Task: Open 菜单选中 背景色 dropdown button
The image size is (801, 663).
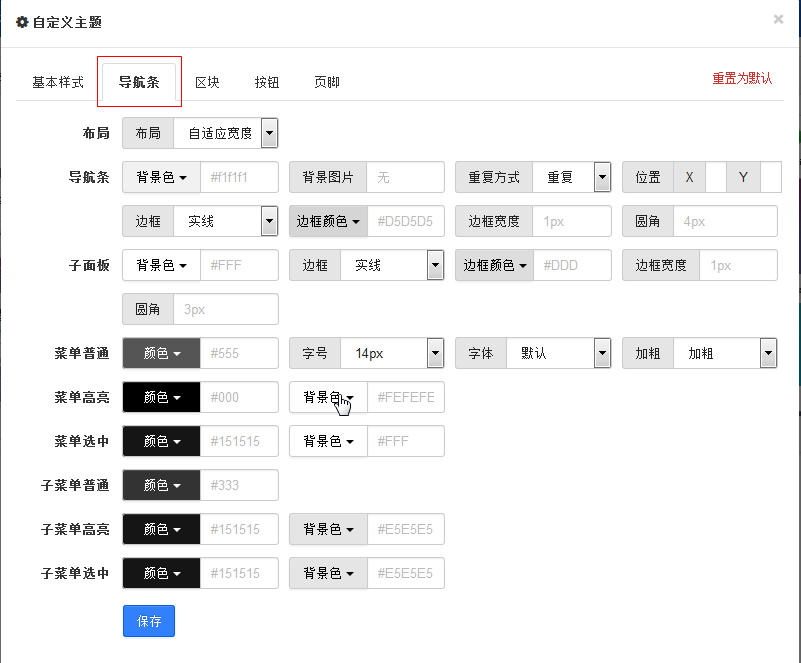Action: coord(328,441)
